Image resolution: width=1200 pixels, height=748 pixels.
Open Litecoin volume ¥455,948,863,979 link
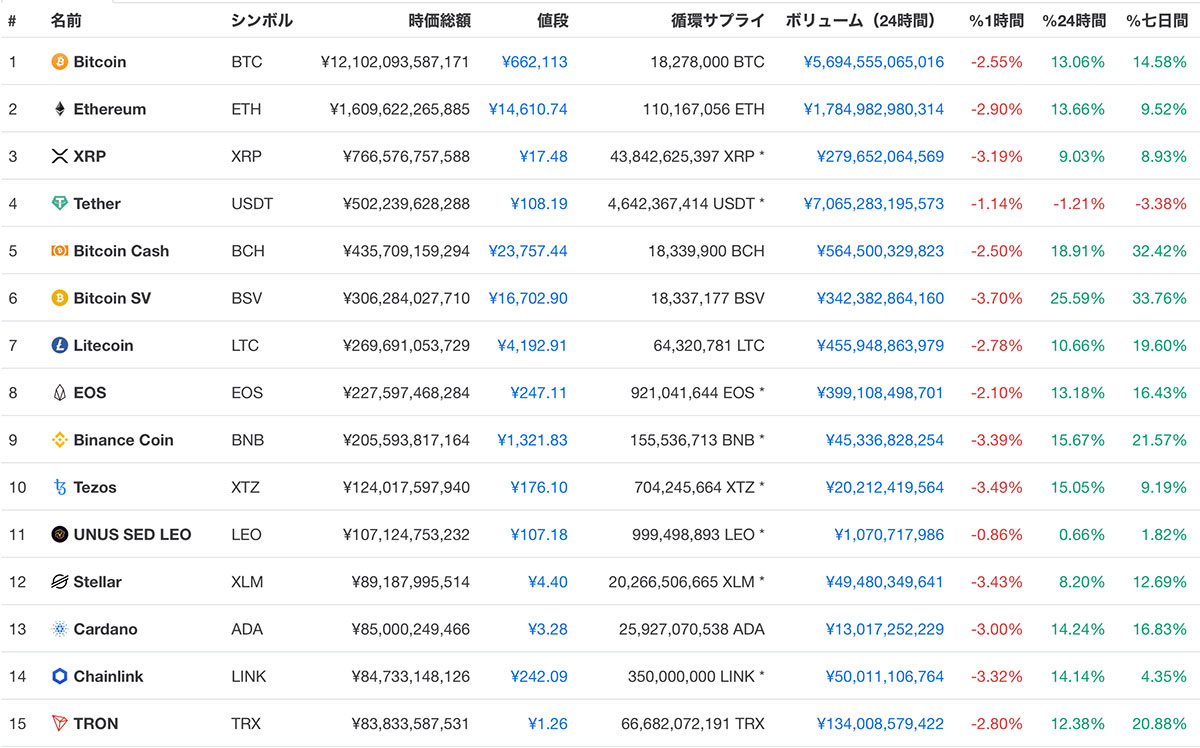coord(880,345)
